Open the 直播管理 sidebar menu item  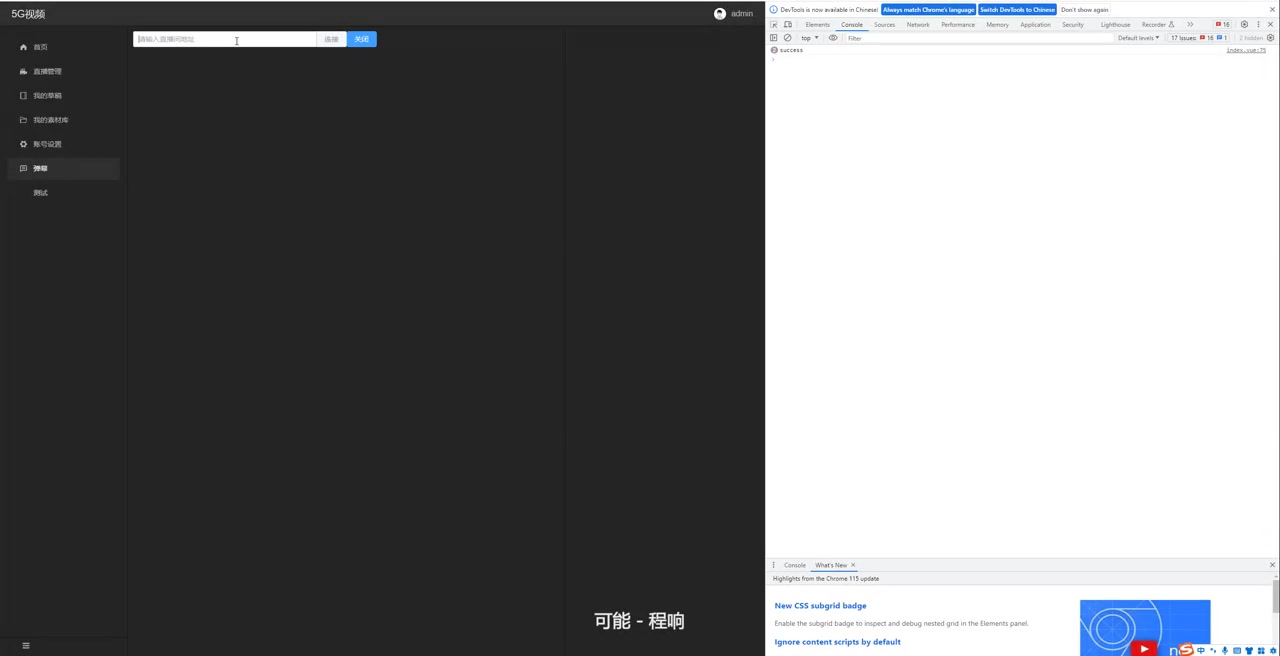coord(47,72)
